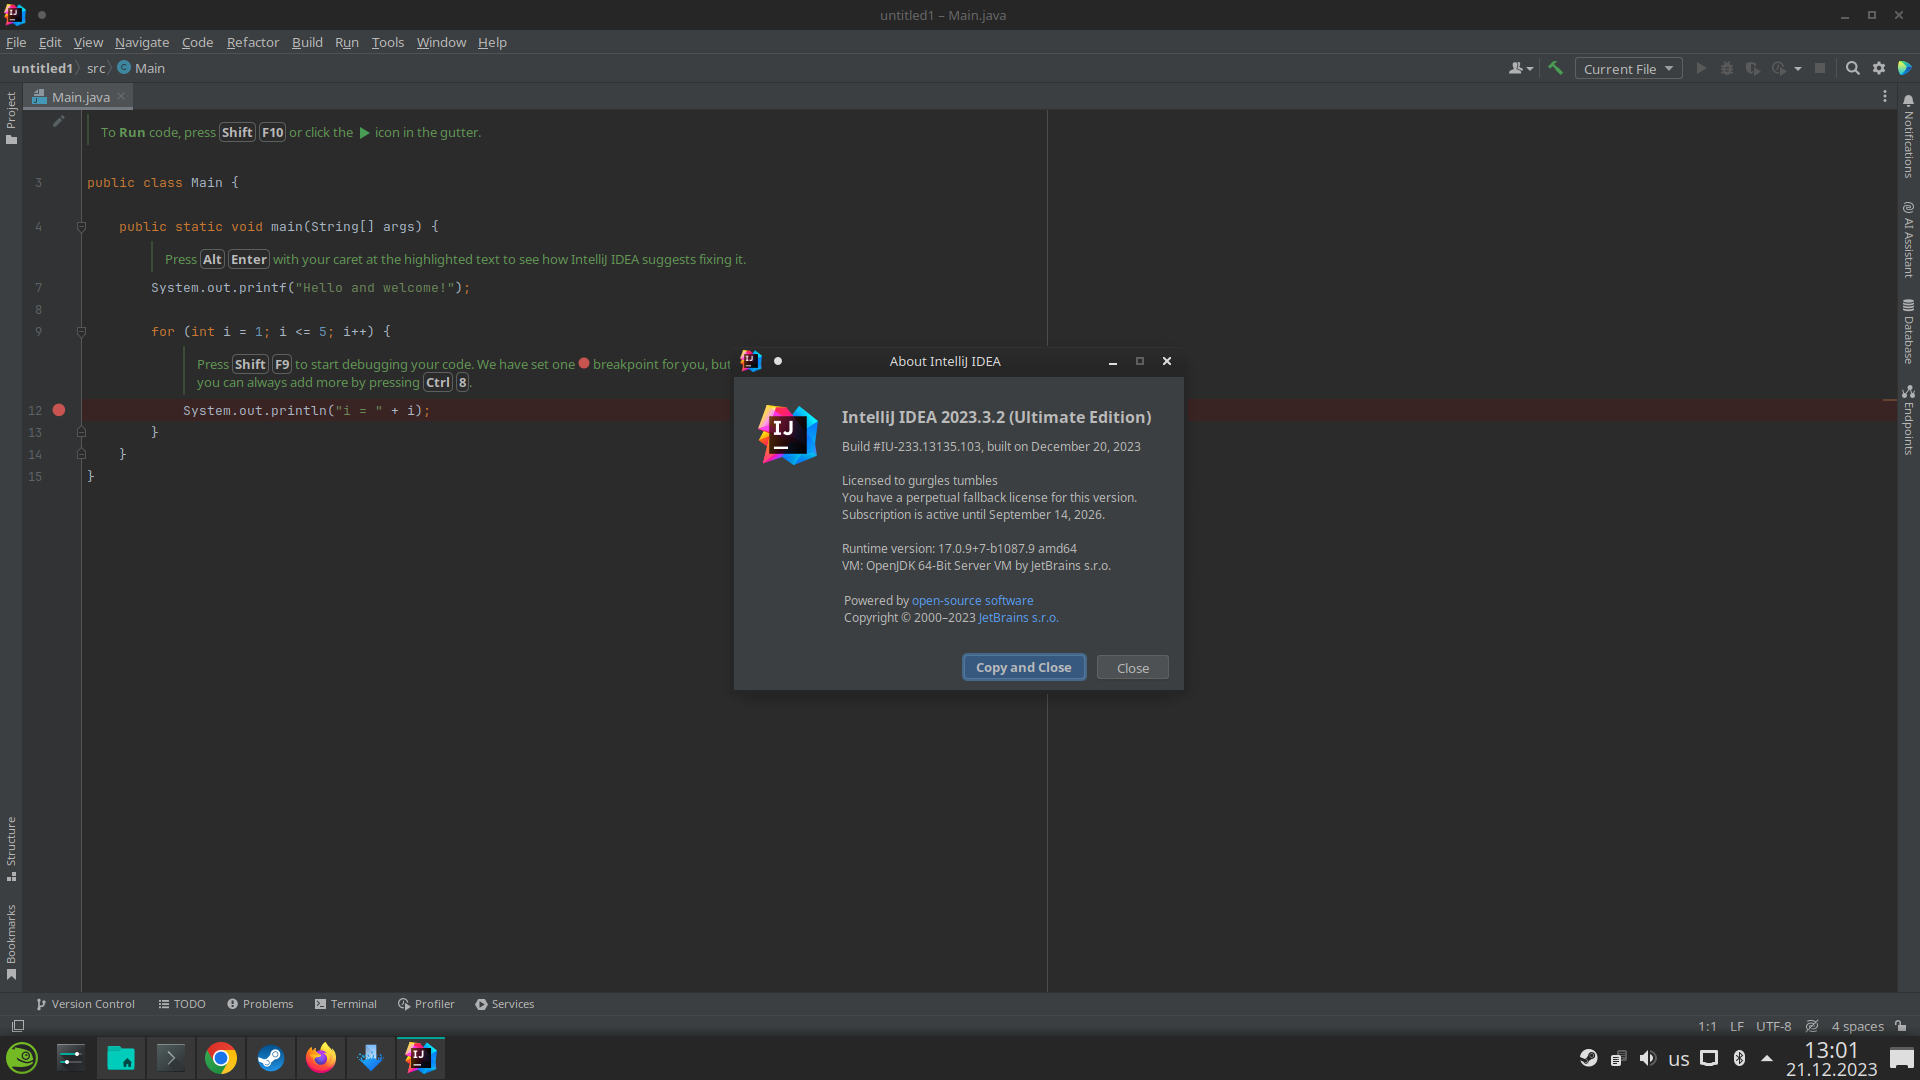Open the Terminal tool window
The width and height of the screenshot is (1920, 1080).
(345, 1004)
